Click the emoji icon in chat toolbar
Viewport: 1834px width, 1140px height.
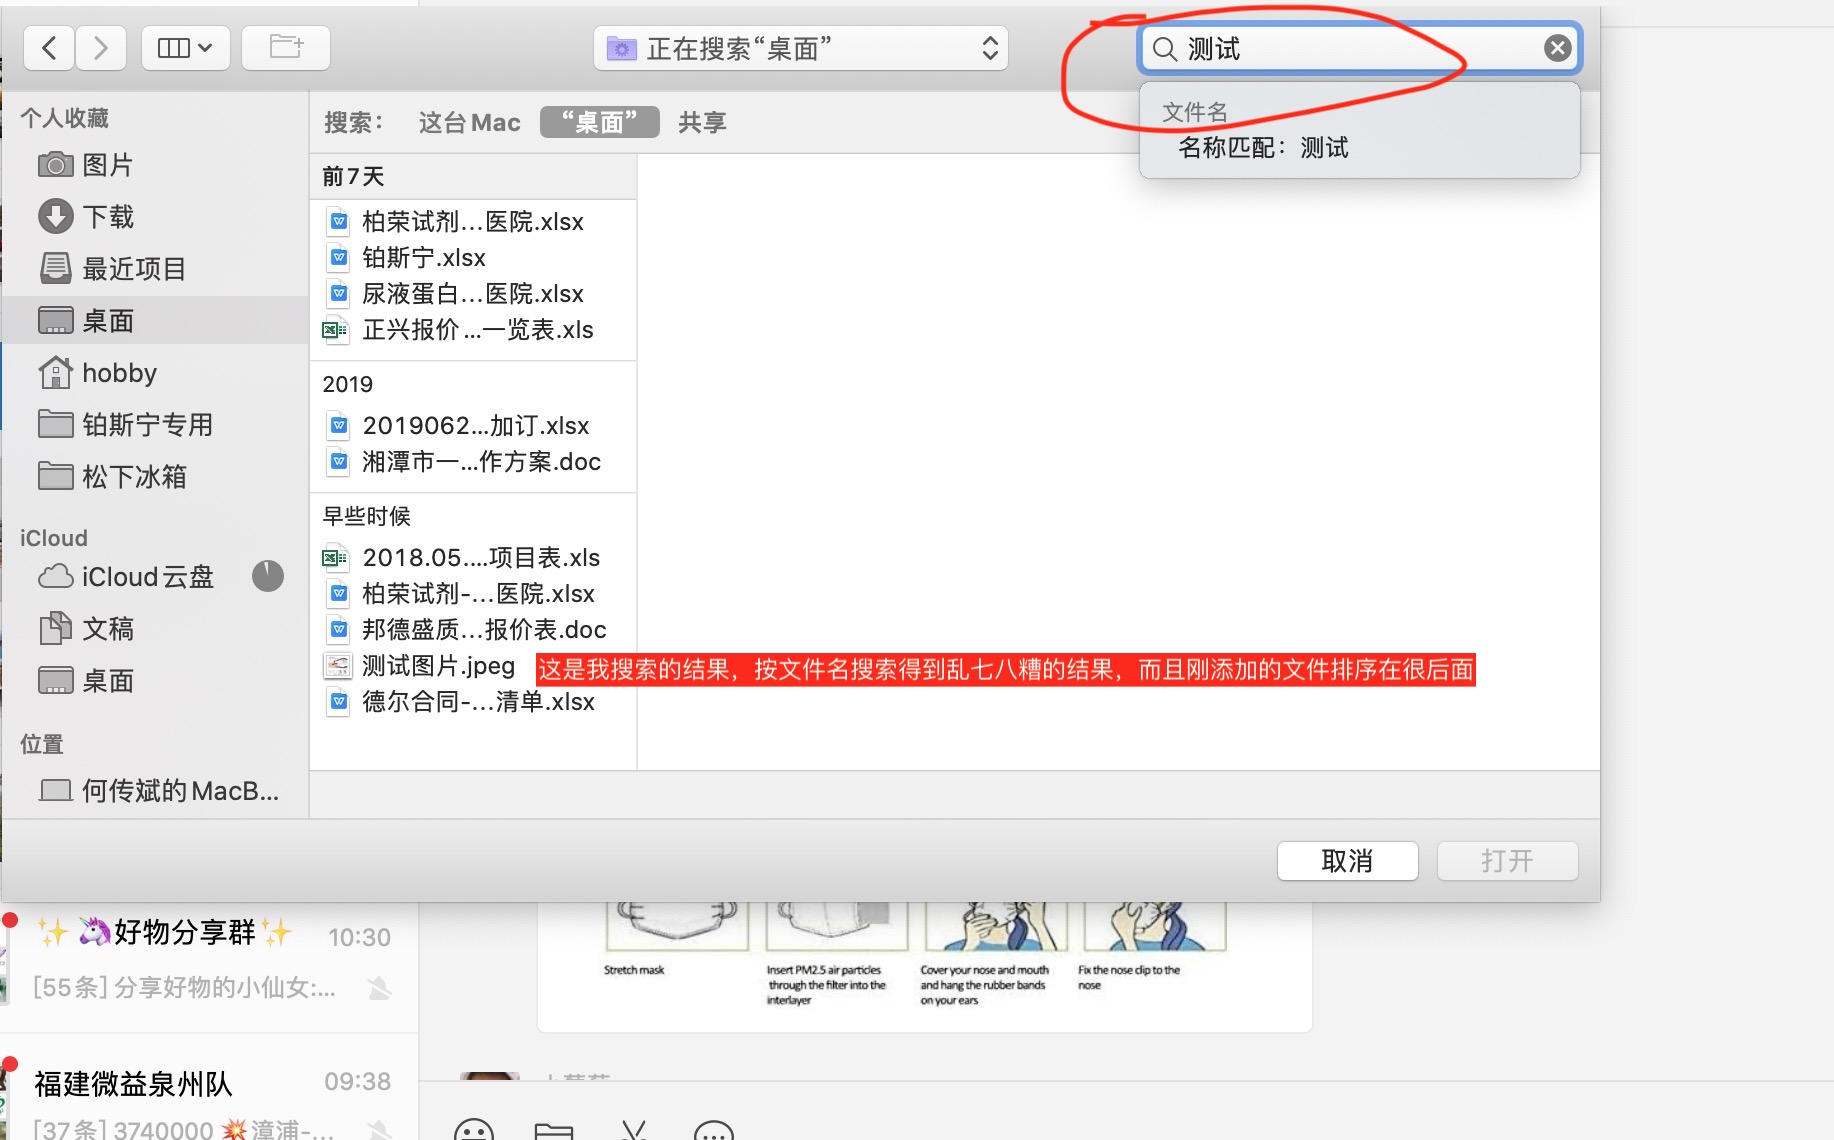(474, 1131)
